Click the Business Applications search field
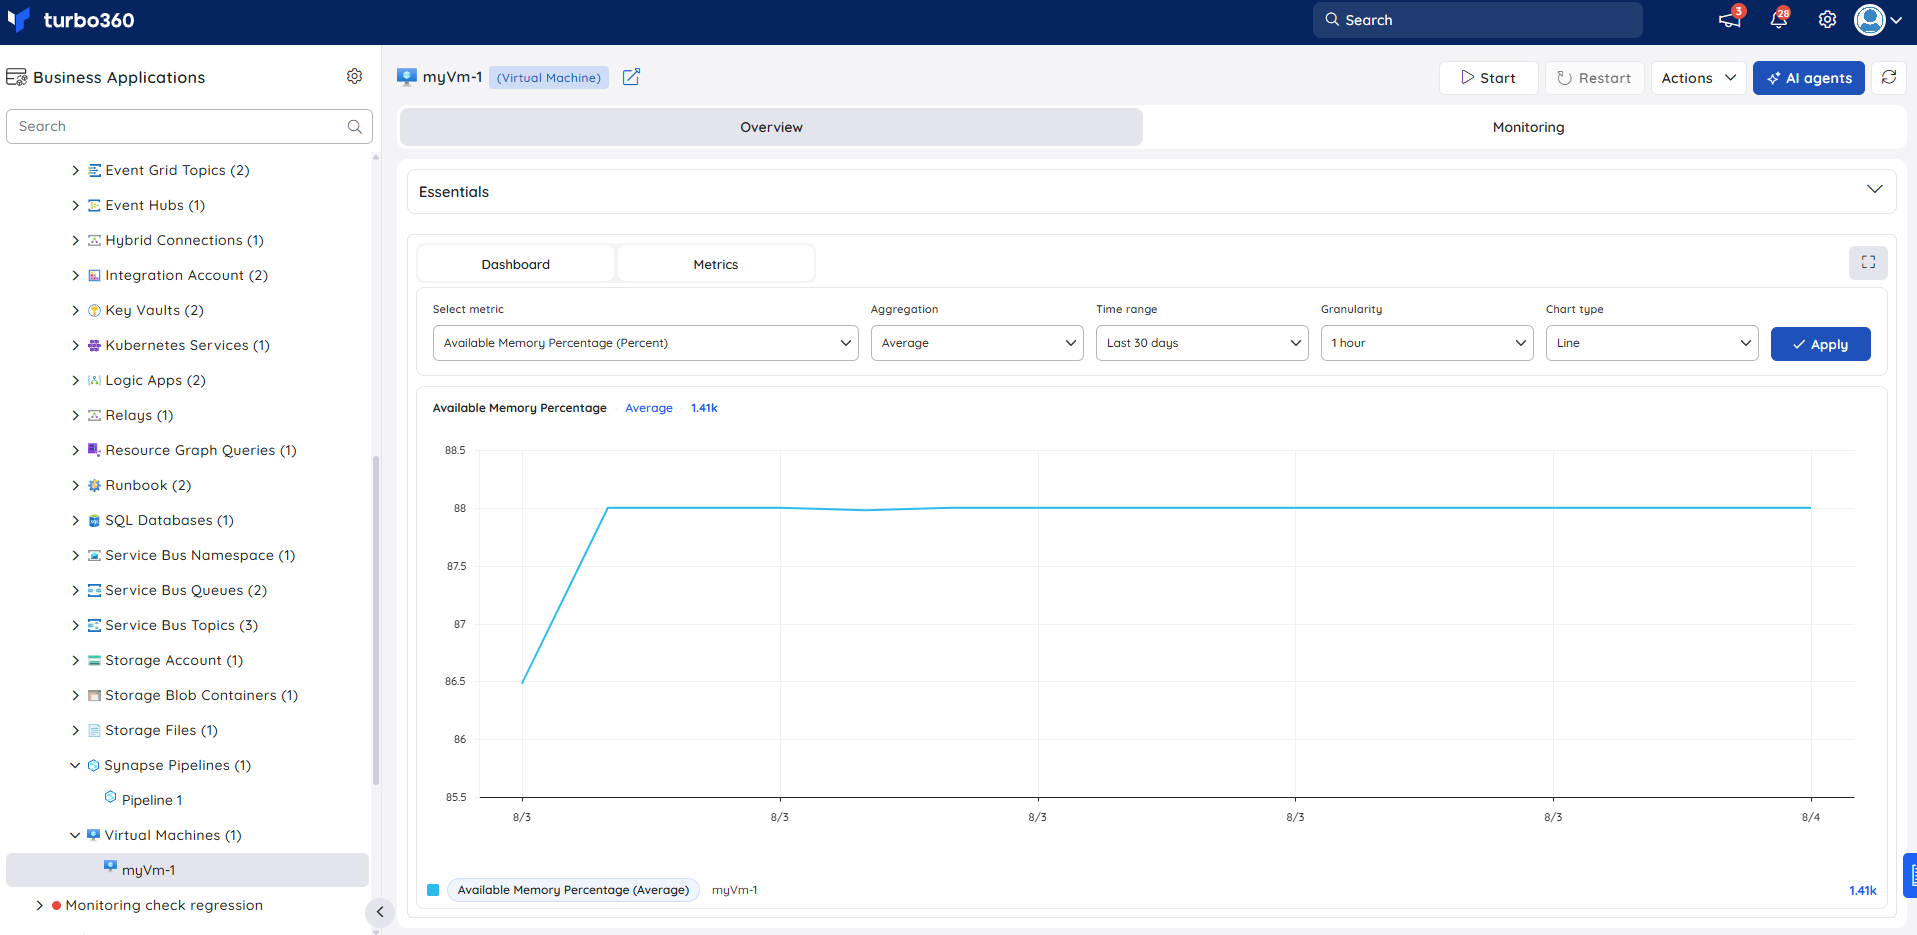The width and height of the screenshot is (1917, 935). coord(189,127)
